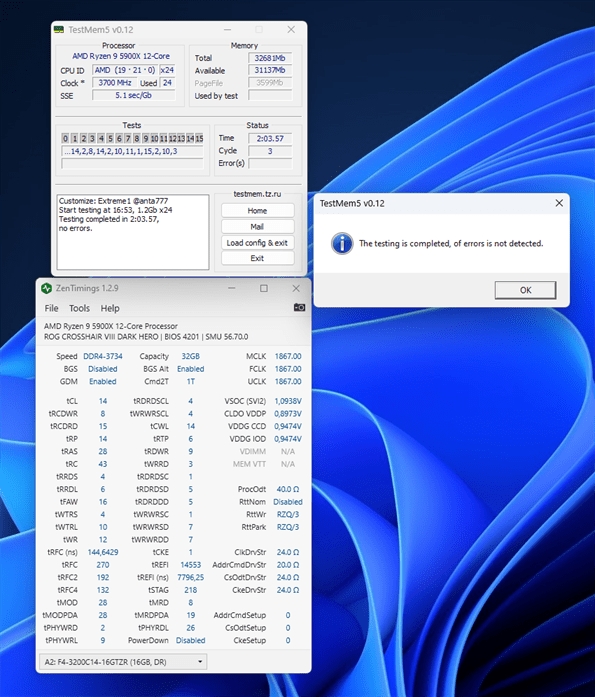This screenshot has width=595, height=697.
Task: Click the test number 0 box
Action: coord(65,138)
